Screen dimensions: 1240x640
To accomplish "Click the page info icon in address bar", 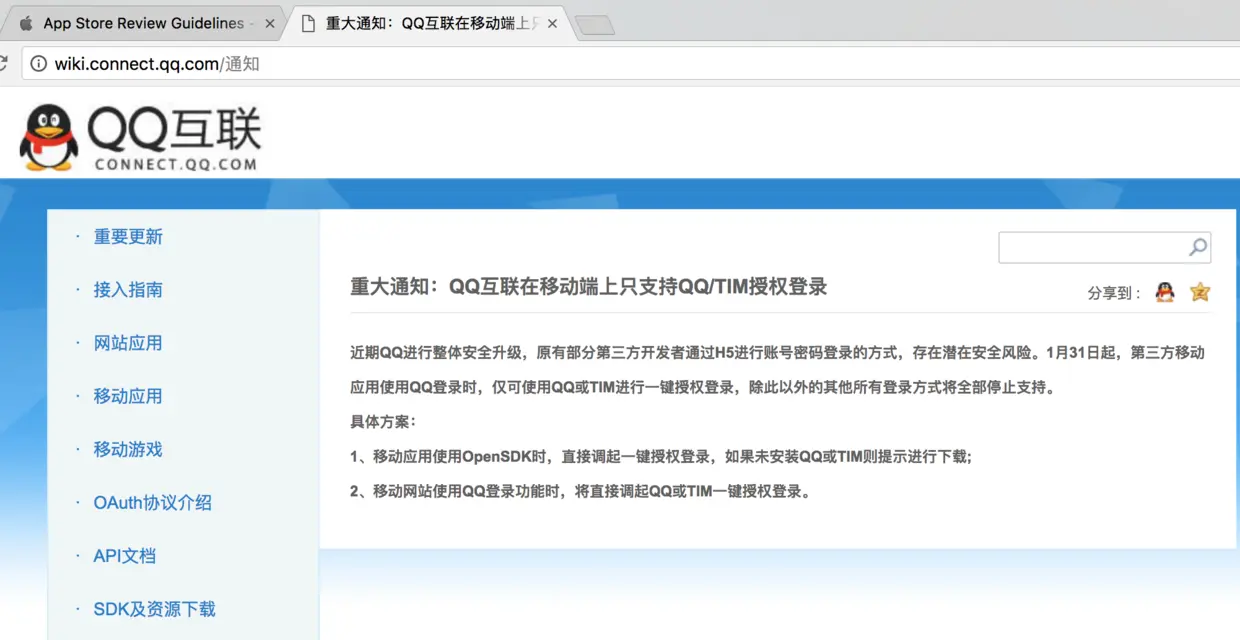I will [37, 62].
